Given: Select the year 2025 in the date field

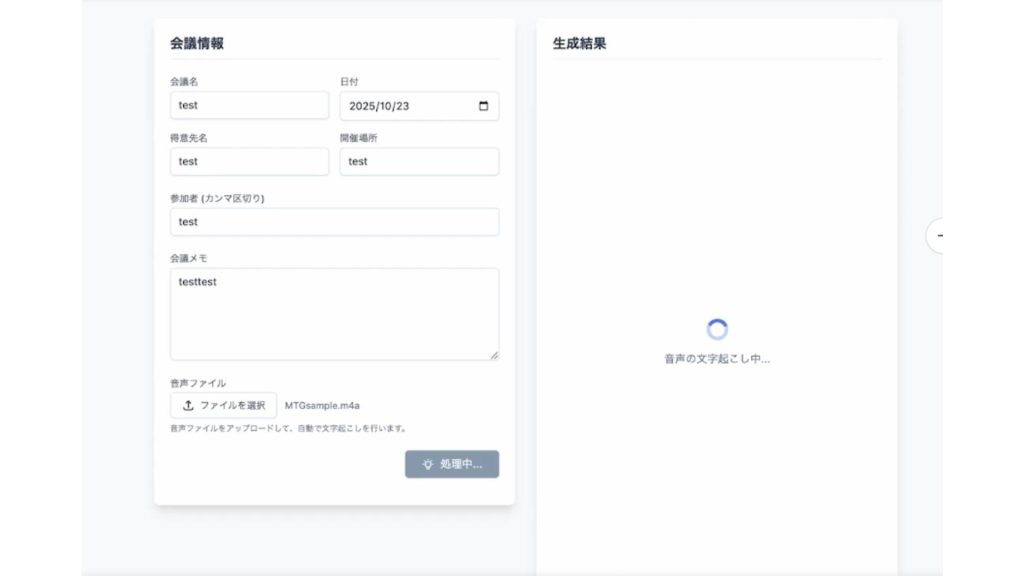Looking at the screenshot, I should click(362, 106).
